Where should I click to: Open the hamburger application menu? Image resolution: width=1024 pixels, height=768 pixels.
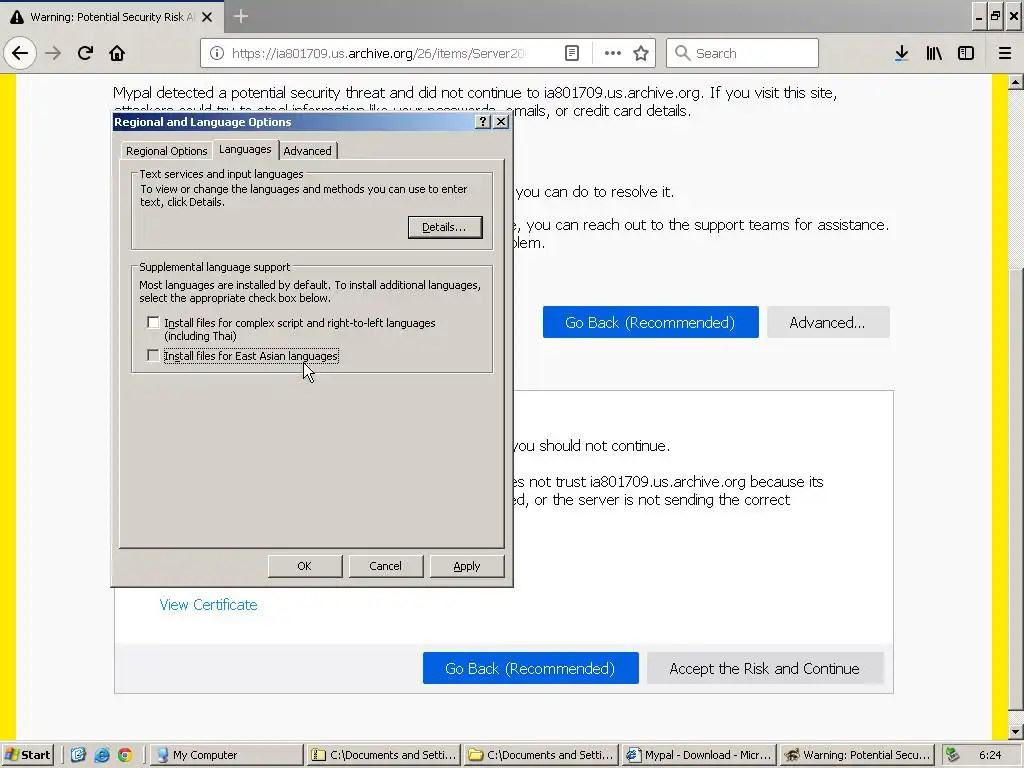click(1004, 53)
